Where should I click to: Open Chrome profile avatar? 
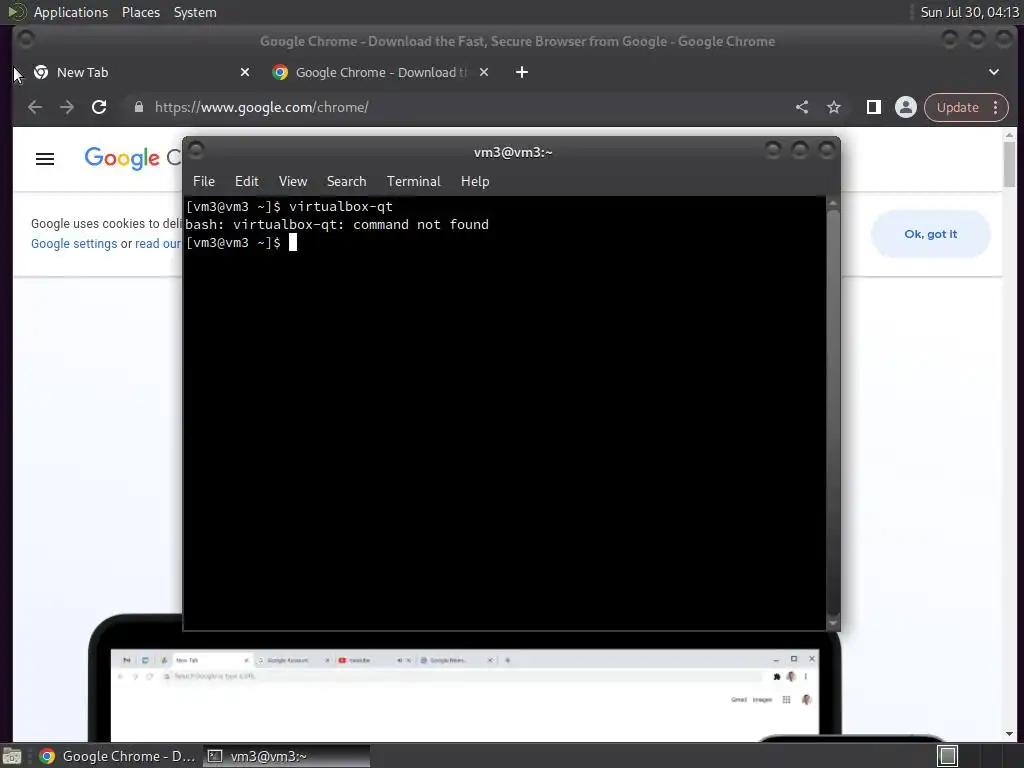[x=906, y=107]
